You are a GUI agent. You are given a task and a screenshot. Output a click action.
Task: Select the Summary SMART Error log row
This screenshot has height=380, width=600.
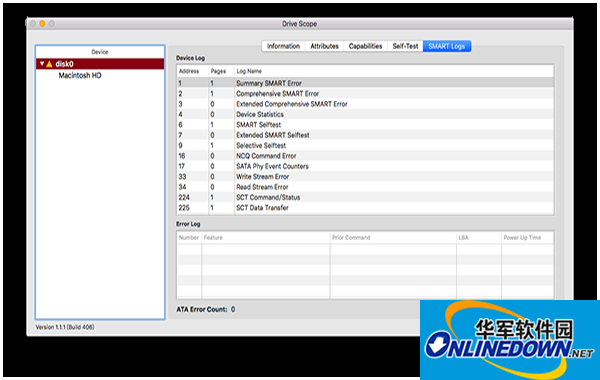tap(365, 83)
